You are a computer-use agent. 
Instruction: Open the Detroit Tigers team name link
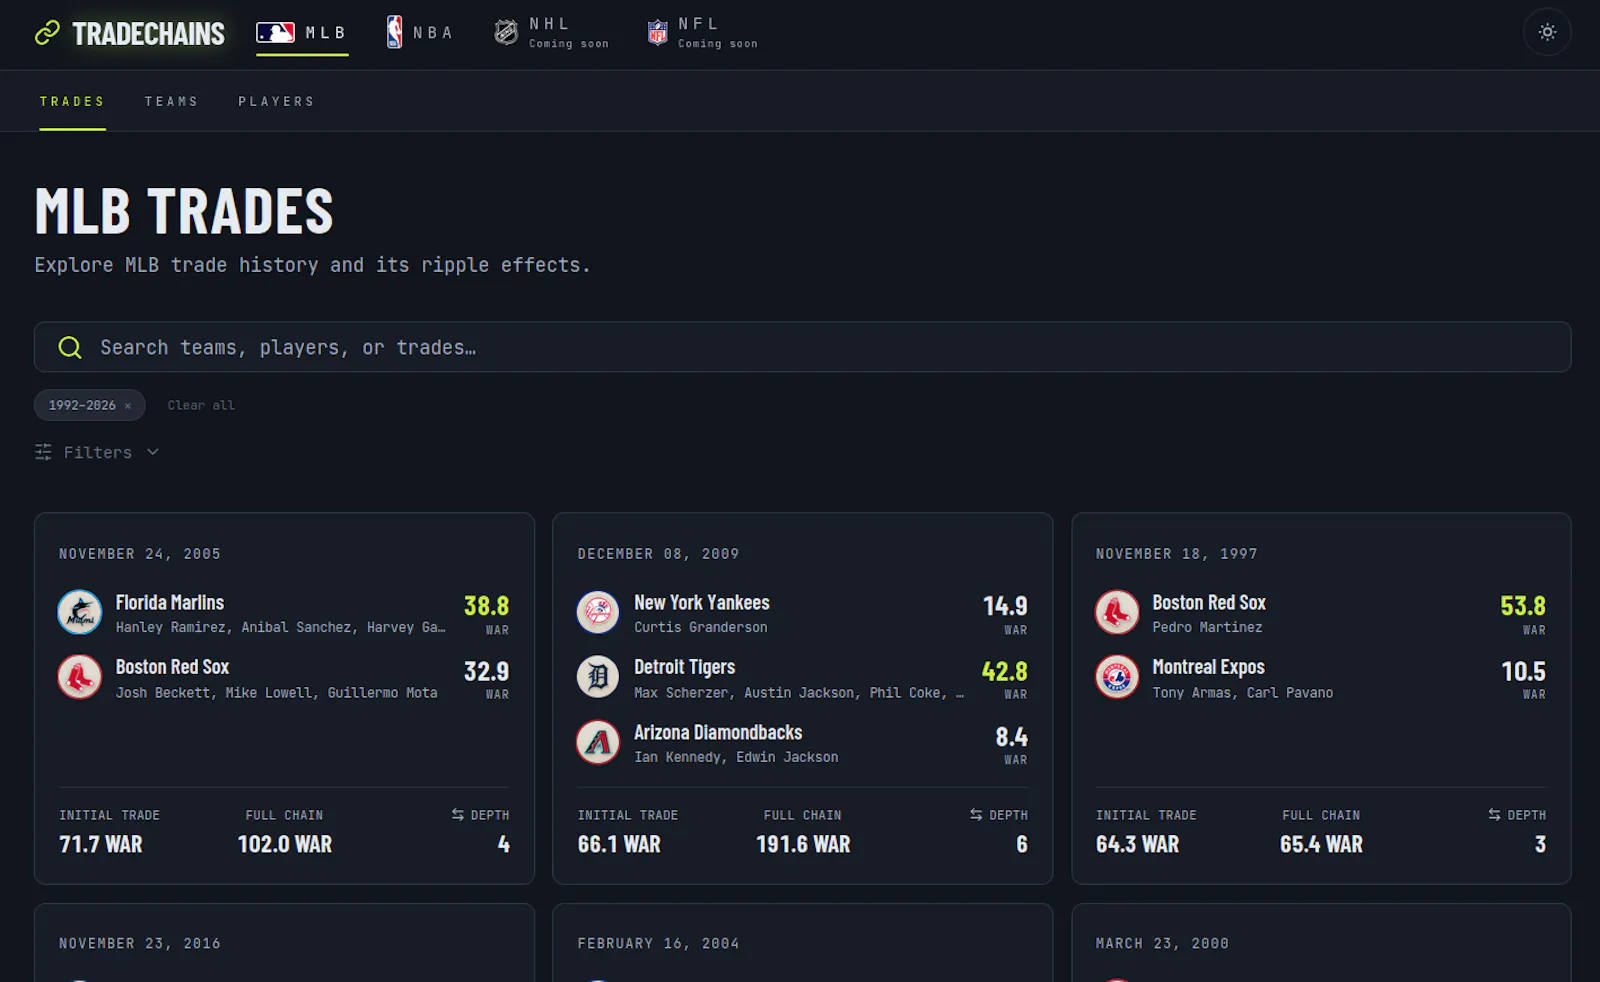(685, 667)
